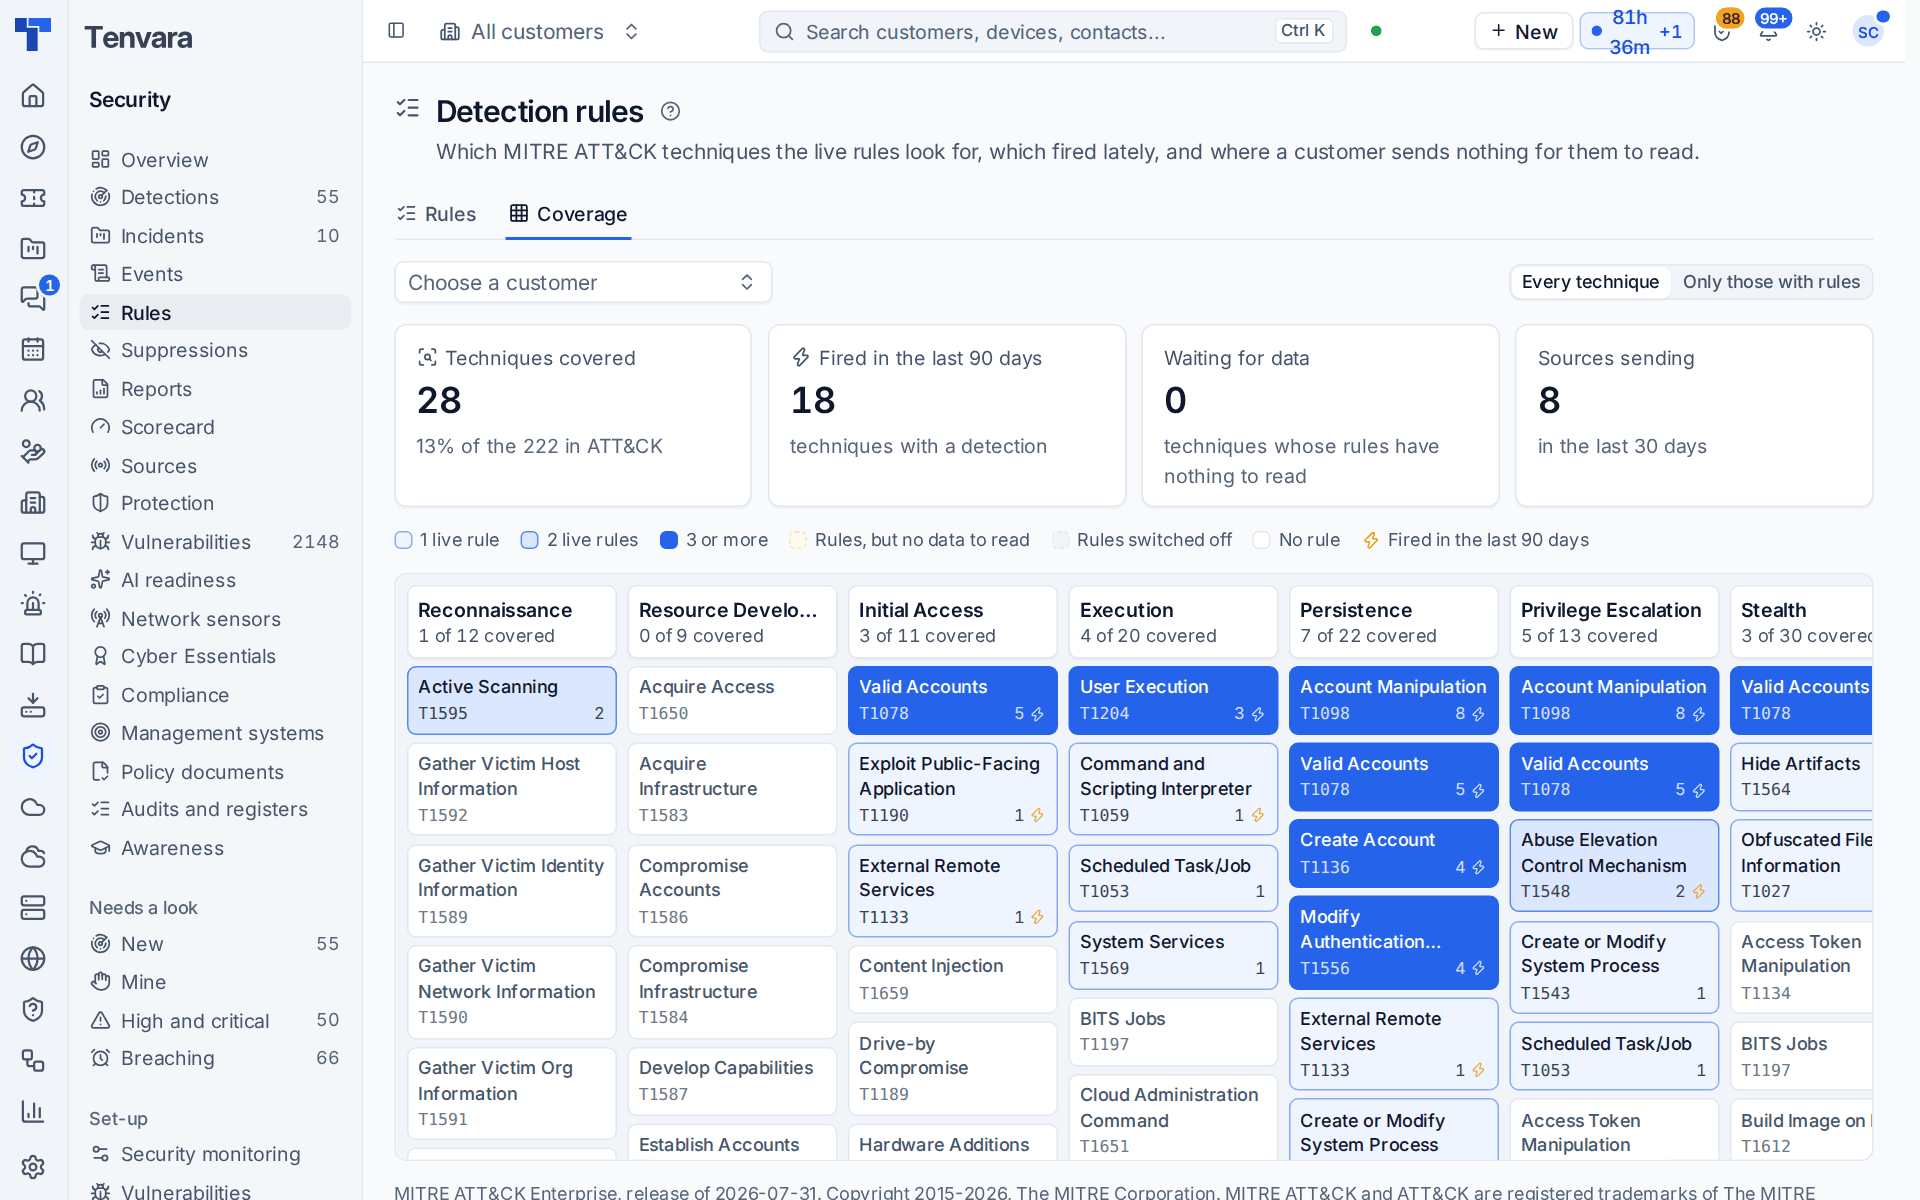Open the compass explore icon in rail

tap(33, 147)
